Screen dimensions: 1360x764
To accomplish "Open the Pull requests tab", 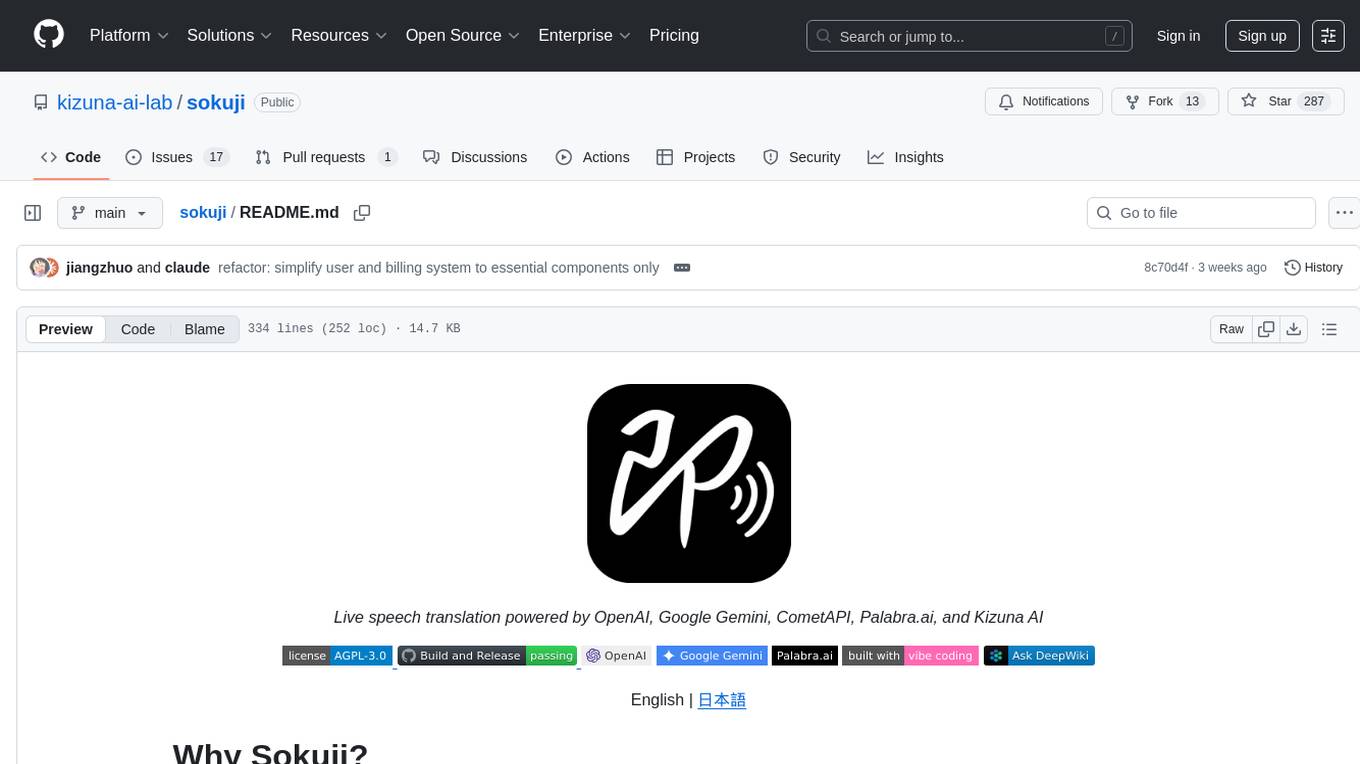I will [326, 157].
